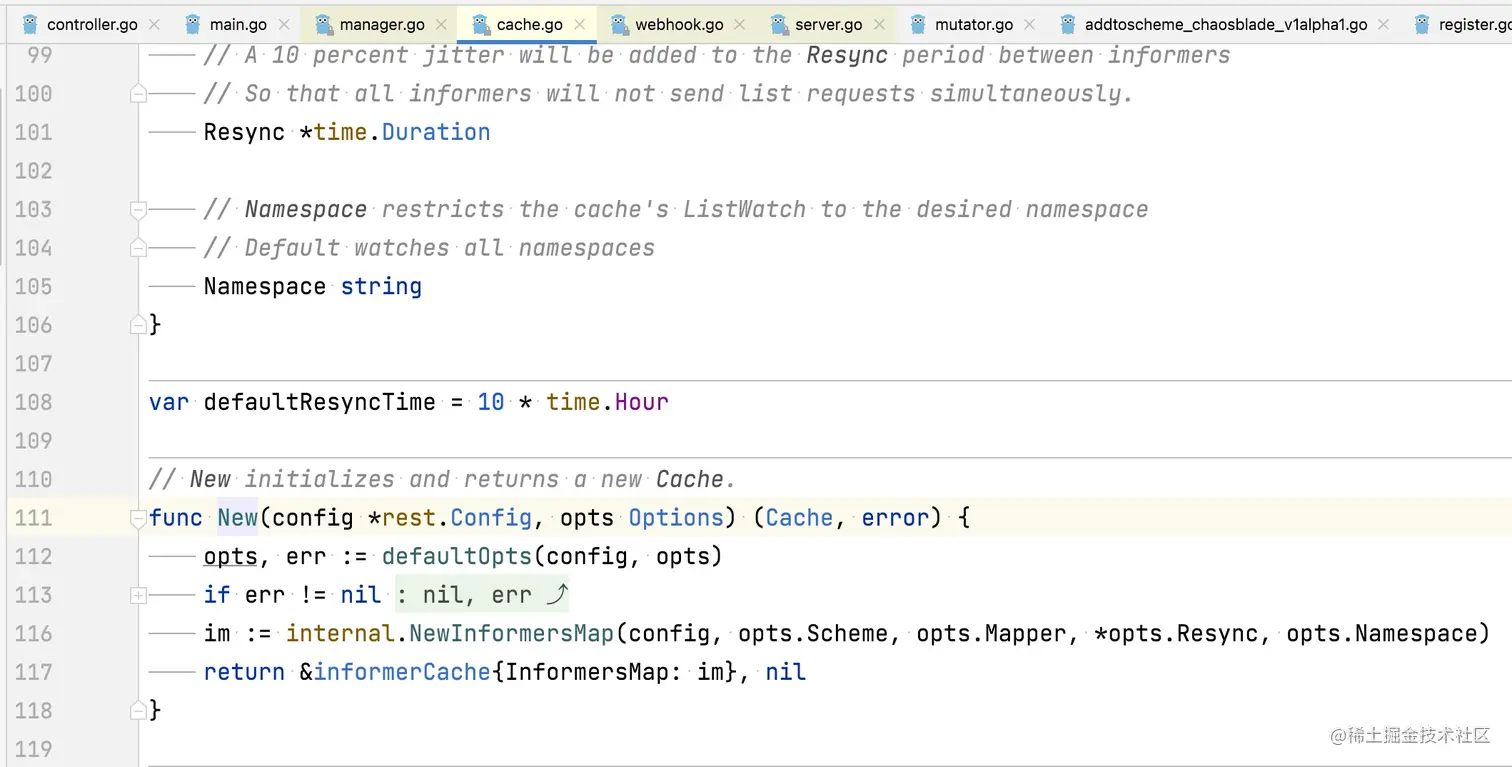Close the cache.go tab

pyautogui.click(x=580, y=24)
